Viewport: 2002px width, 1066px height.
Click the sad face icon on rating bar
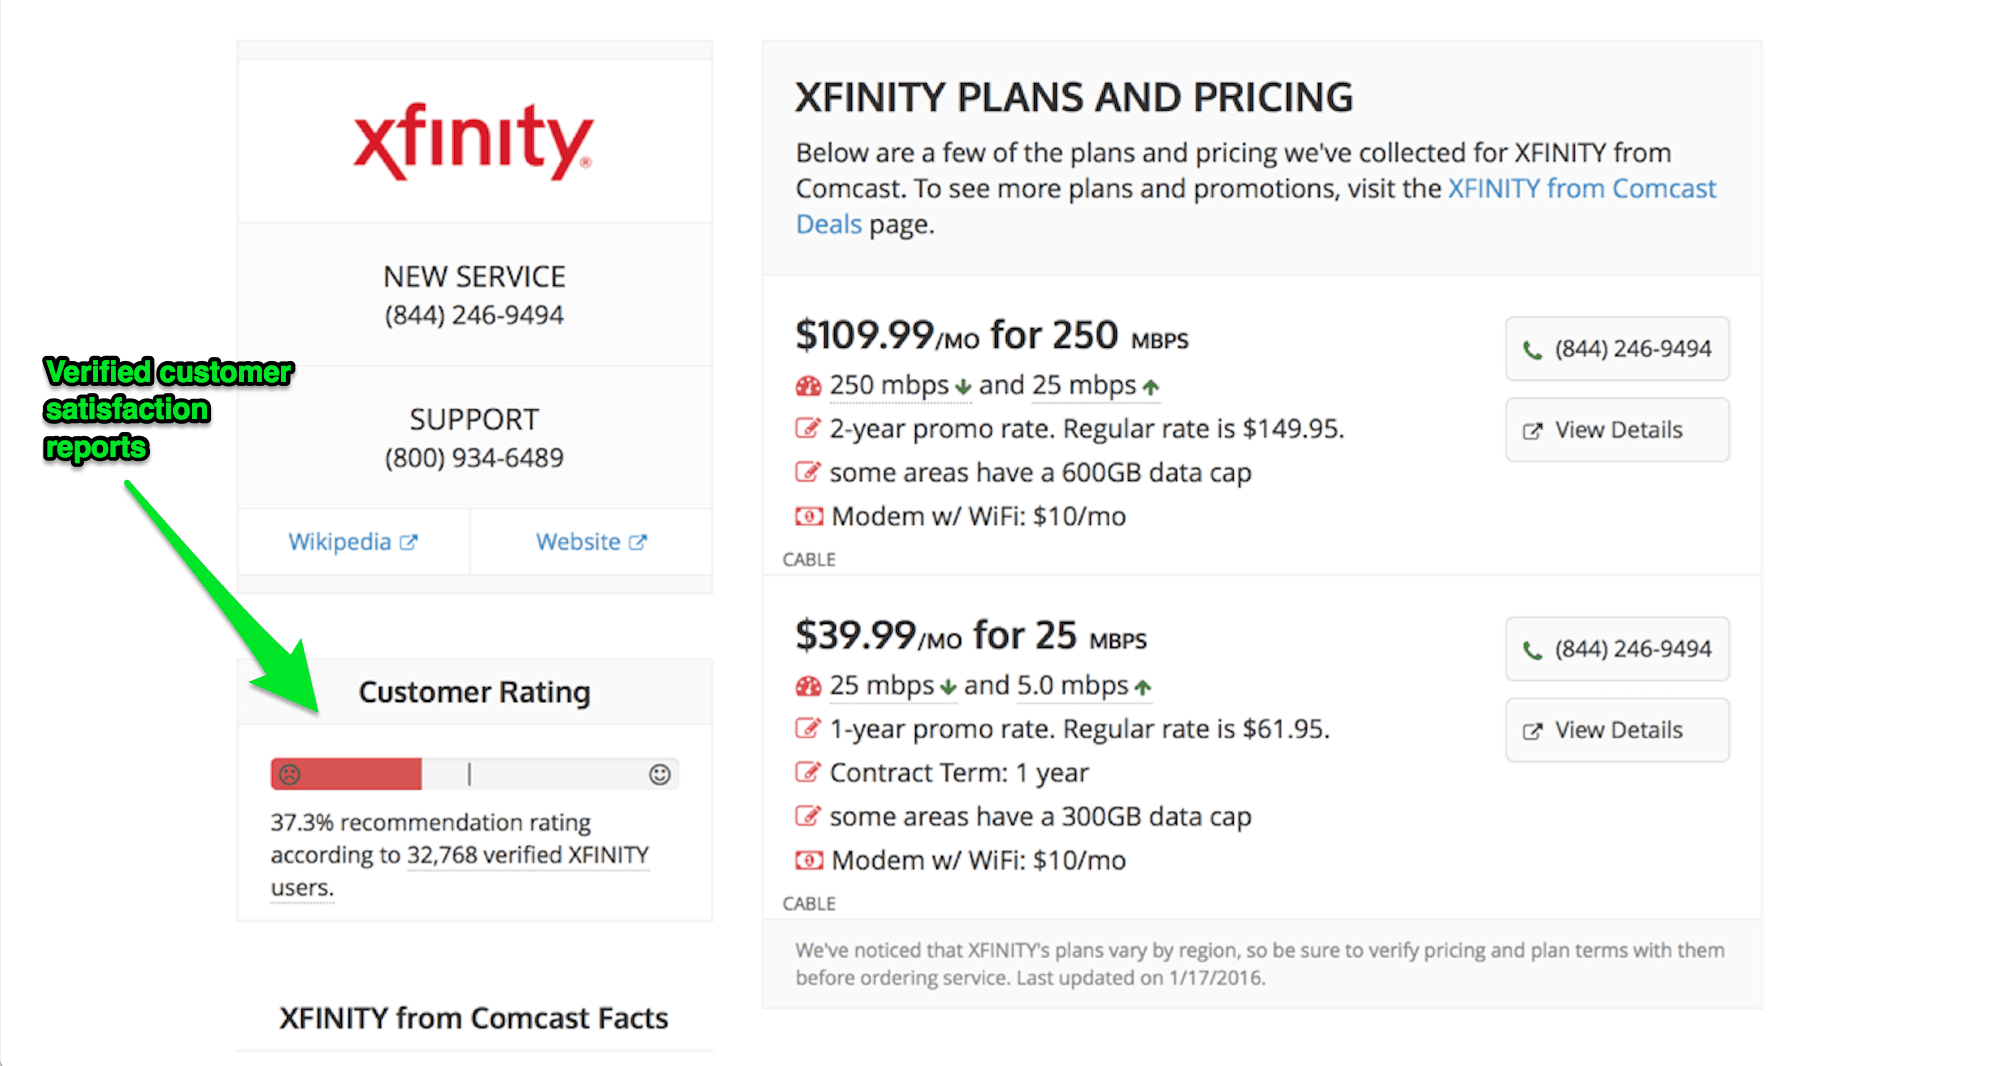click(x=290, y=774)
